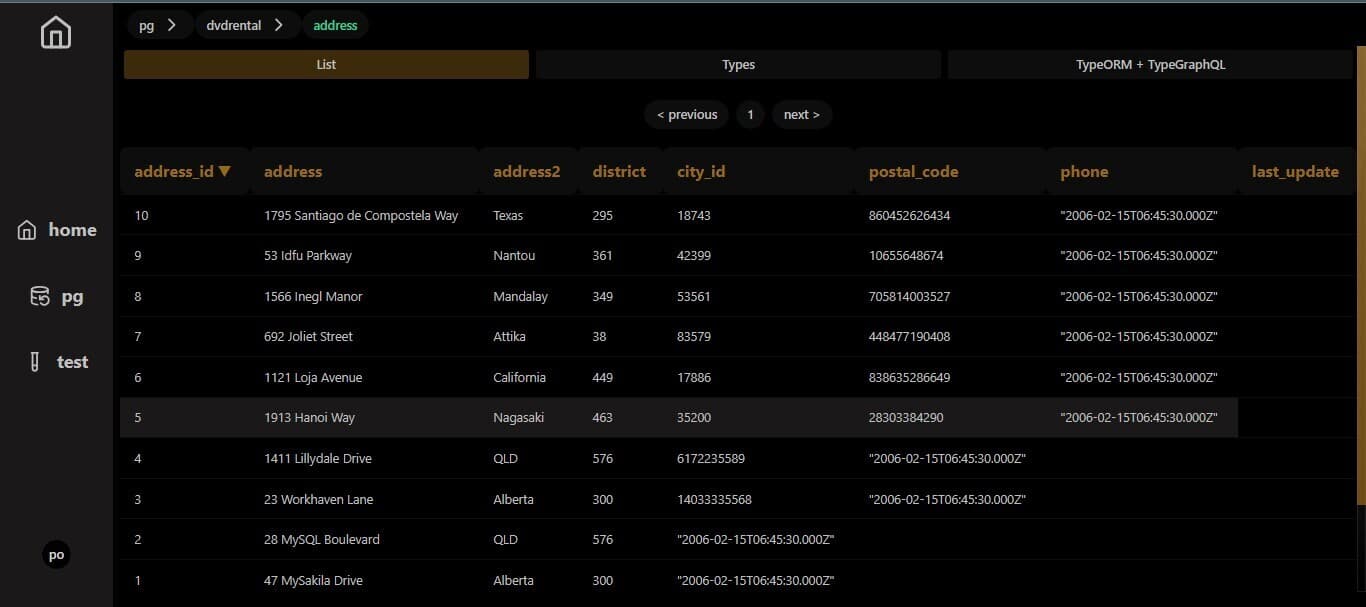The width and height of the screenshot is (1366, 607).
Task: Select page number 1
Action: pos(750,114)
